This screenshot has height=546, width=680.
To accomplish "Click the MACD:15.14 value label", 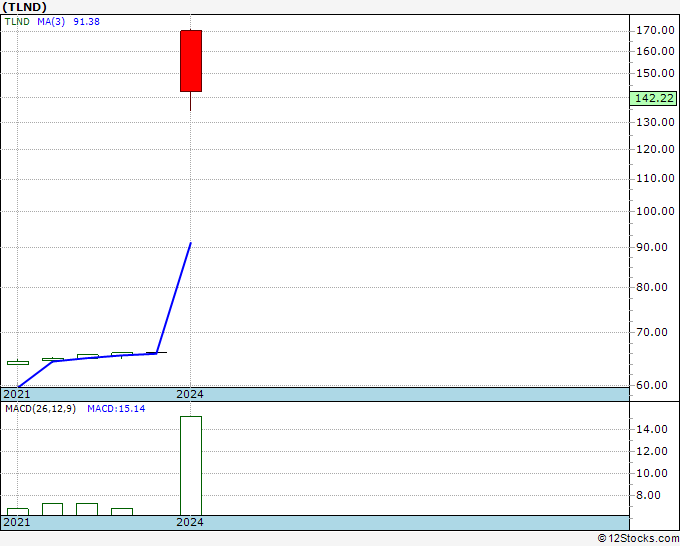I will pyautogui.click(x=116, y=409).
